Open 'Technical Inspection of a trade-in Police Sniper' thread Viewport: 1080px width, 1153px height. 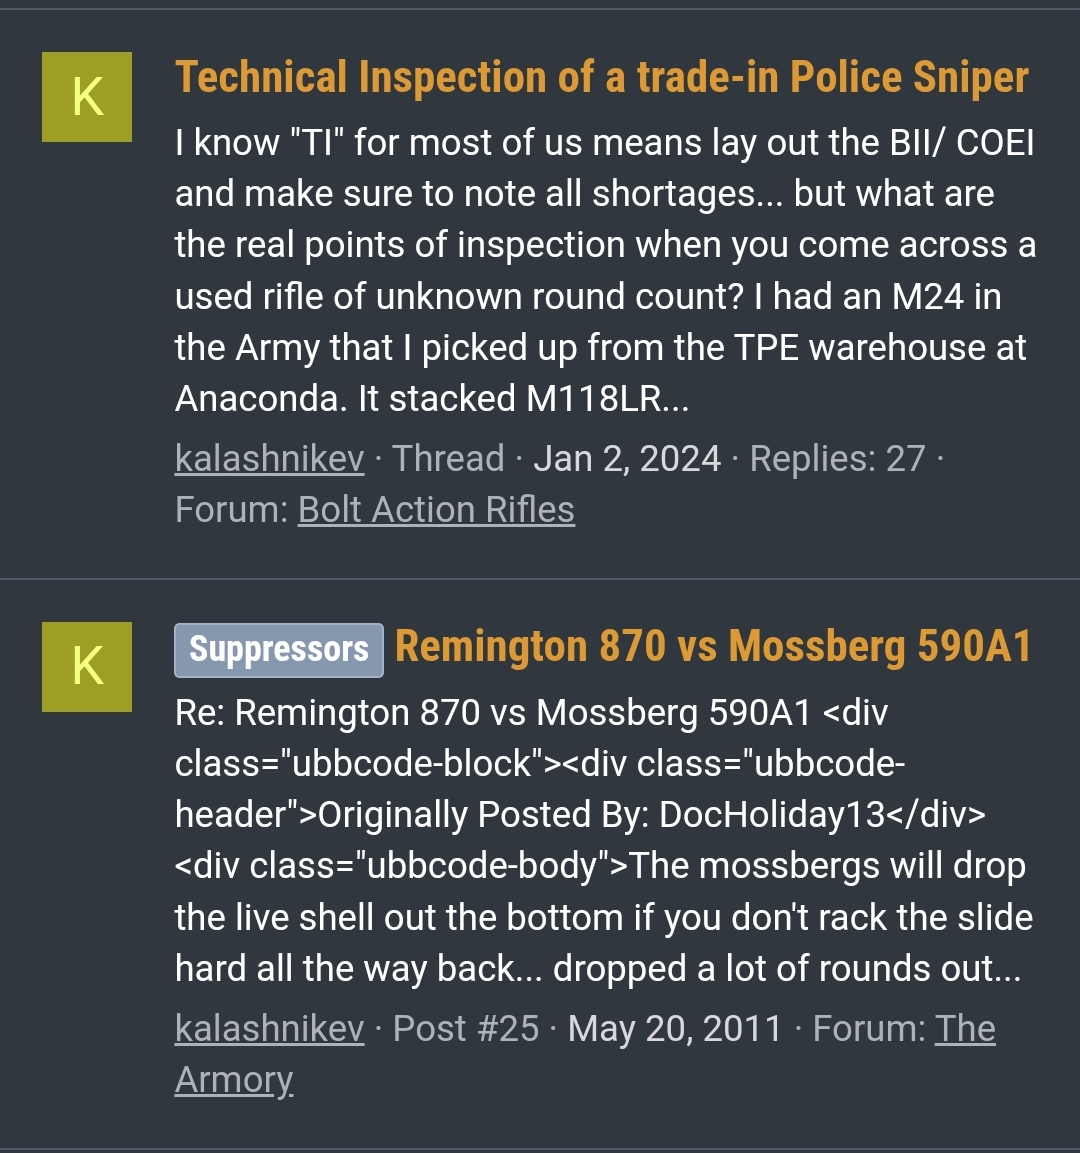601,78
